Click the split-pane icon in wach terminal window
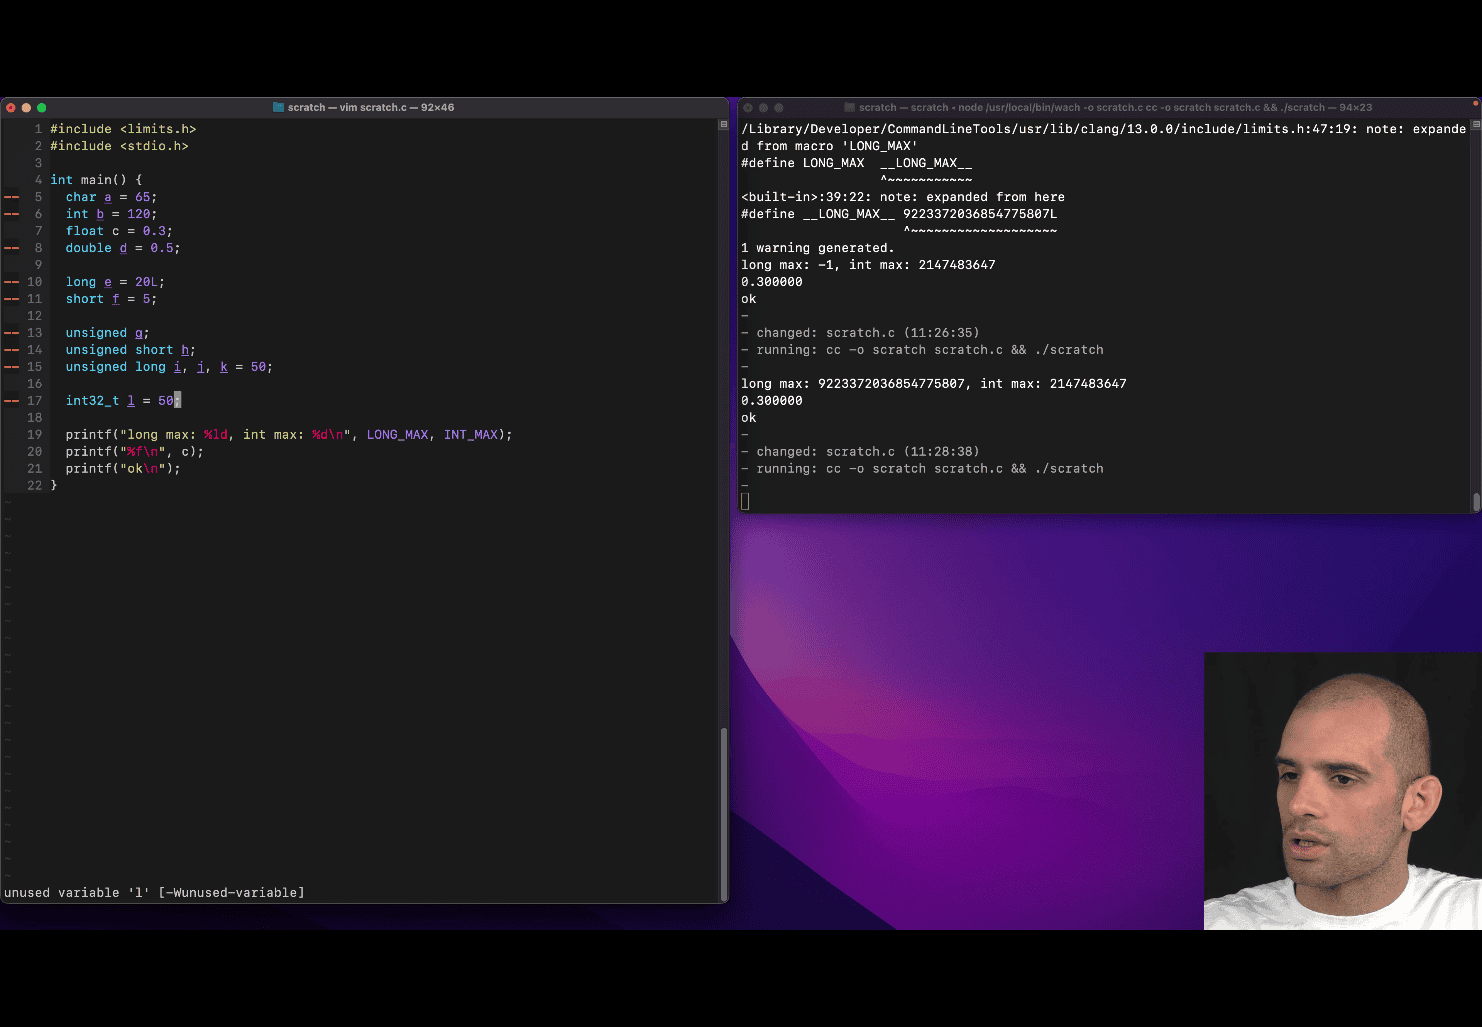The height and width of the screenshot is (1027, 1482). point(1475,125)
